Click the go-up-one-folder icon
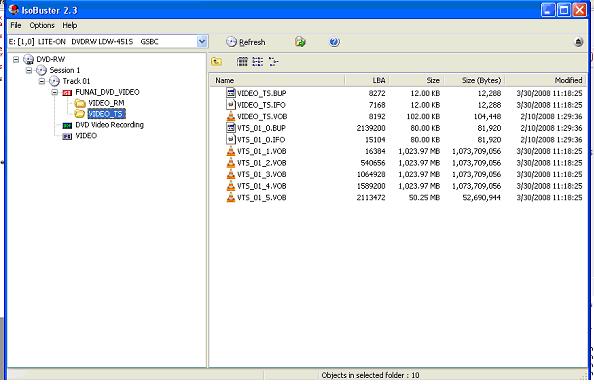Image resolution: width=594 pixels, height=384 pixels. click(x=216, y=61)
